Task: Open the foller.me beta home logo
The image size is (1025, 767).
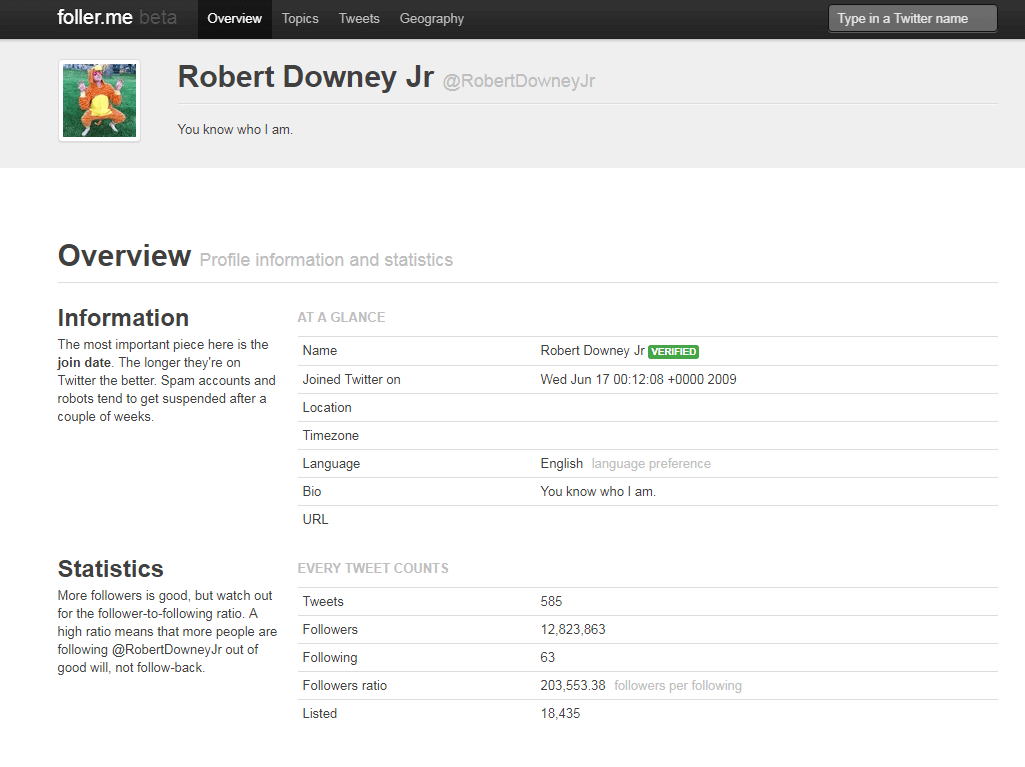Action: point(117,18)
